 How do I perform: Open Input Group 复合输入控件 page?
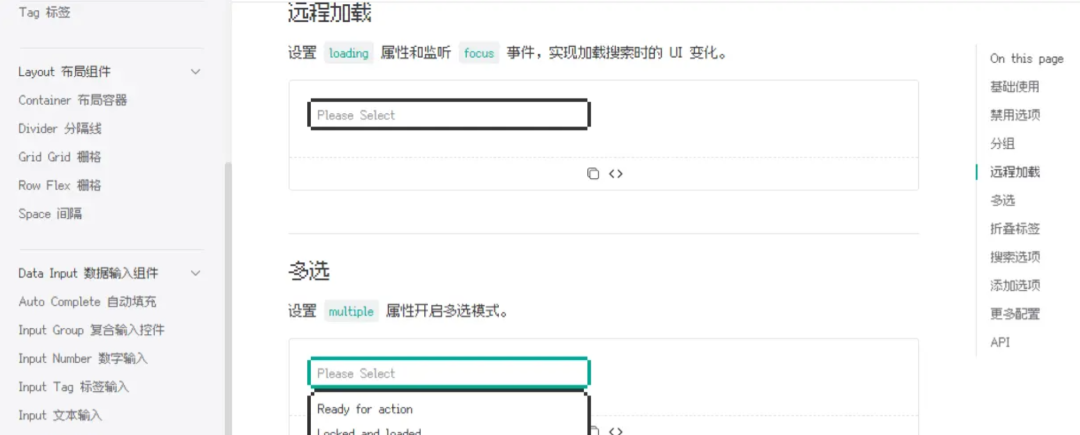(x=92, y=330)
